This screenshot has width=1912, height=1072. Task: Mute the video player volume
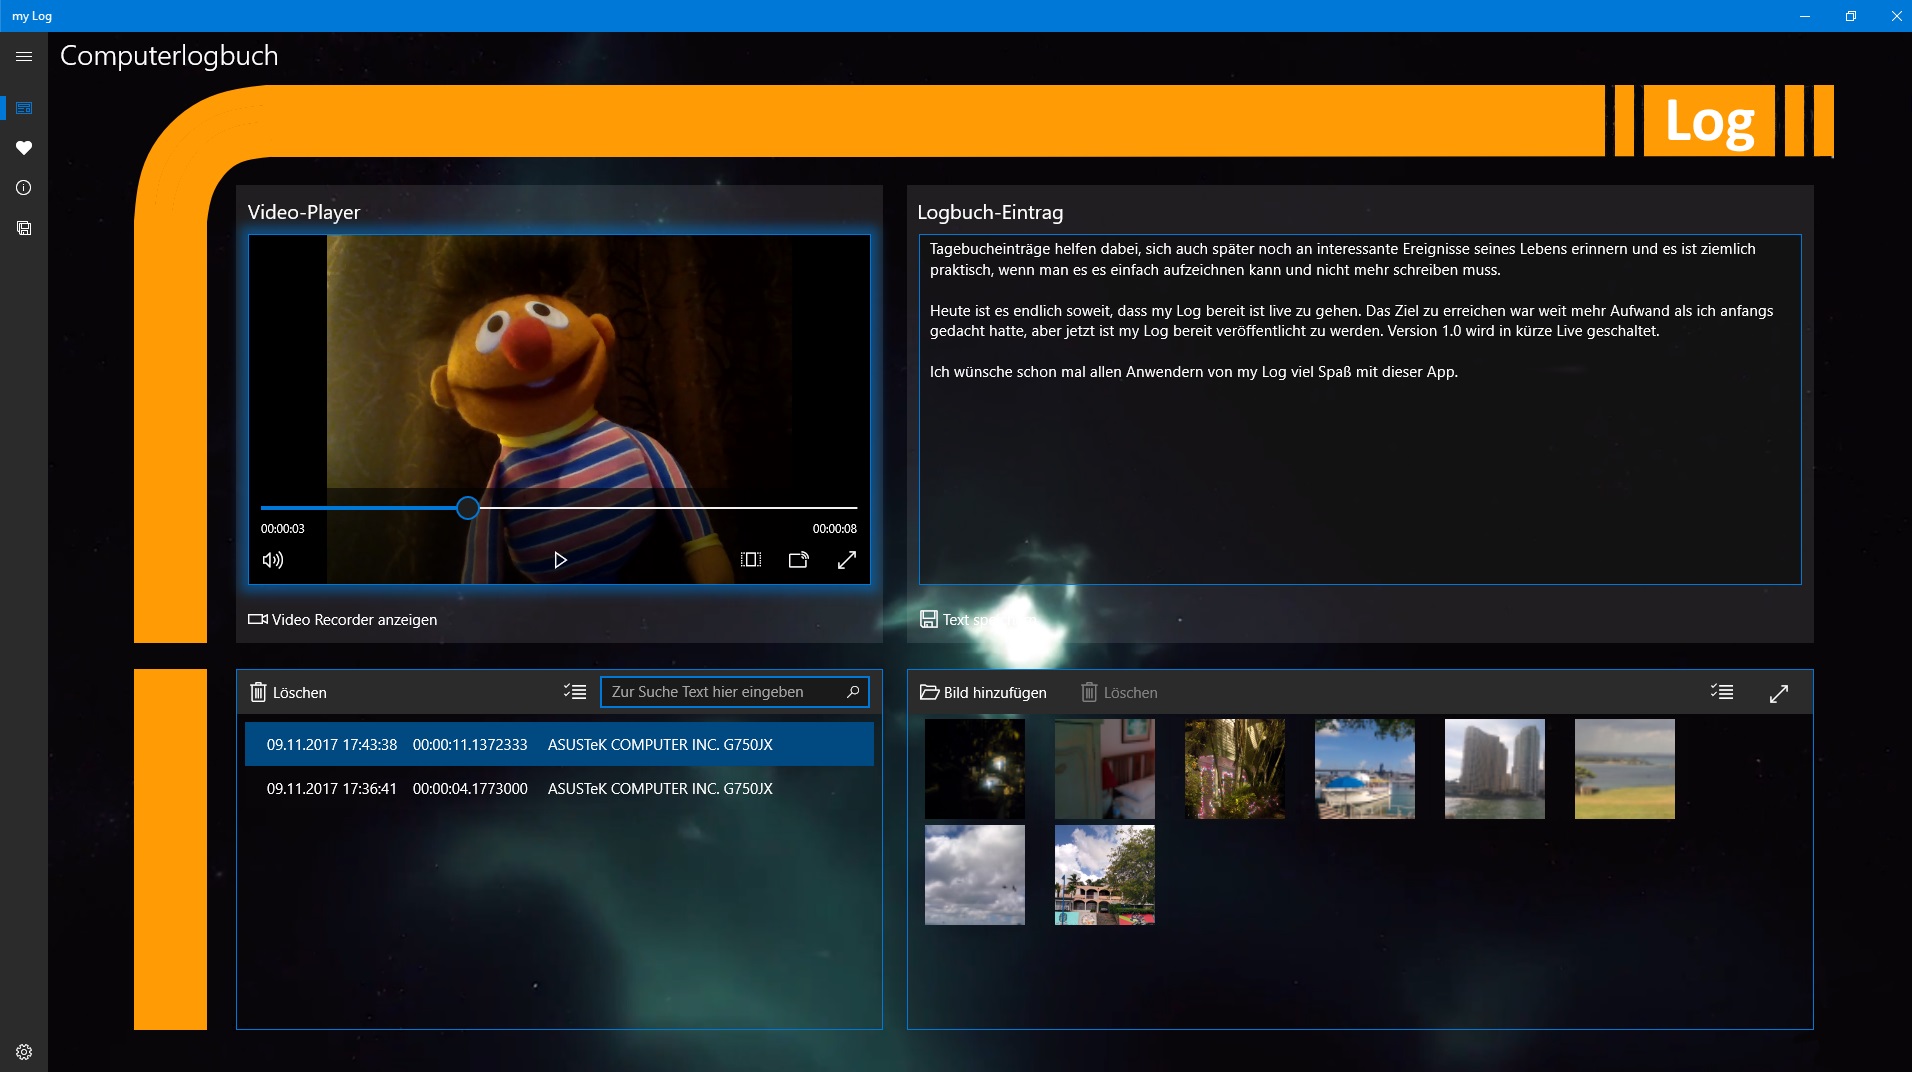(273, 560)
